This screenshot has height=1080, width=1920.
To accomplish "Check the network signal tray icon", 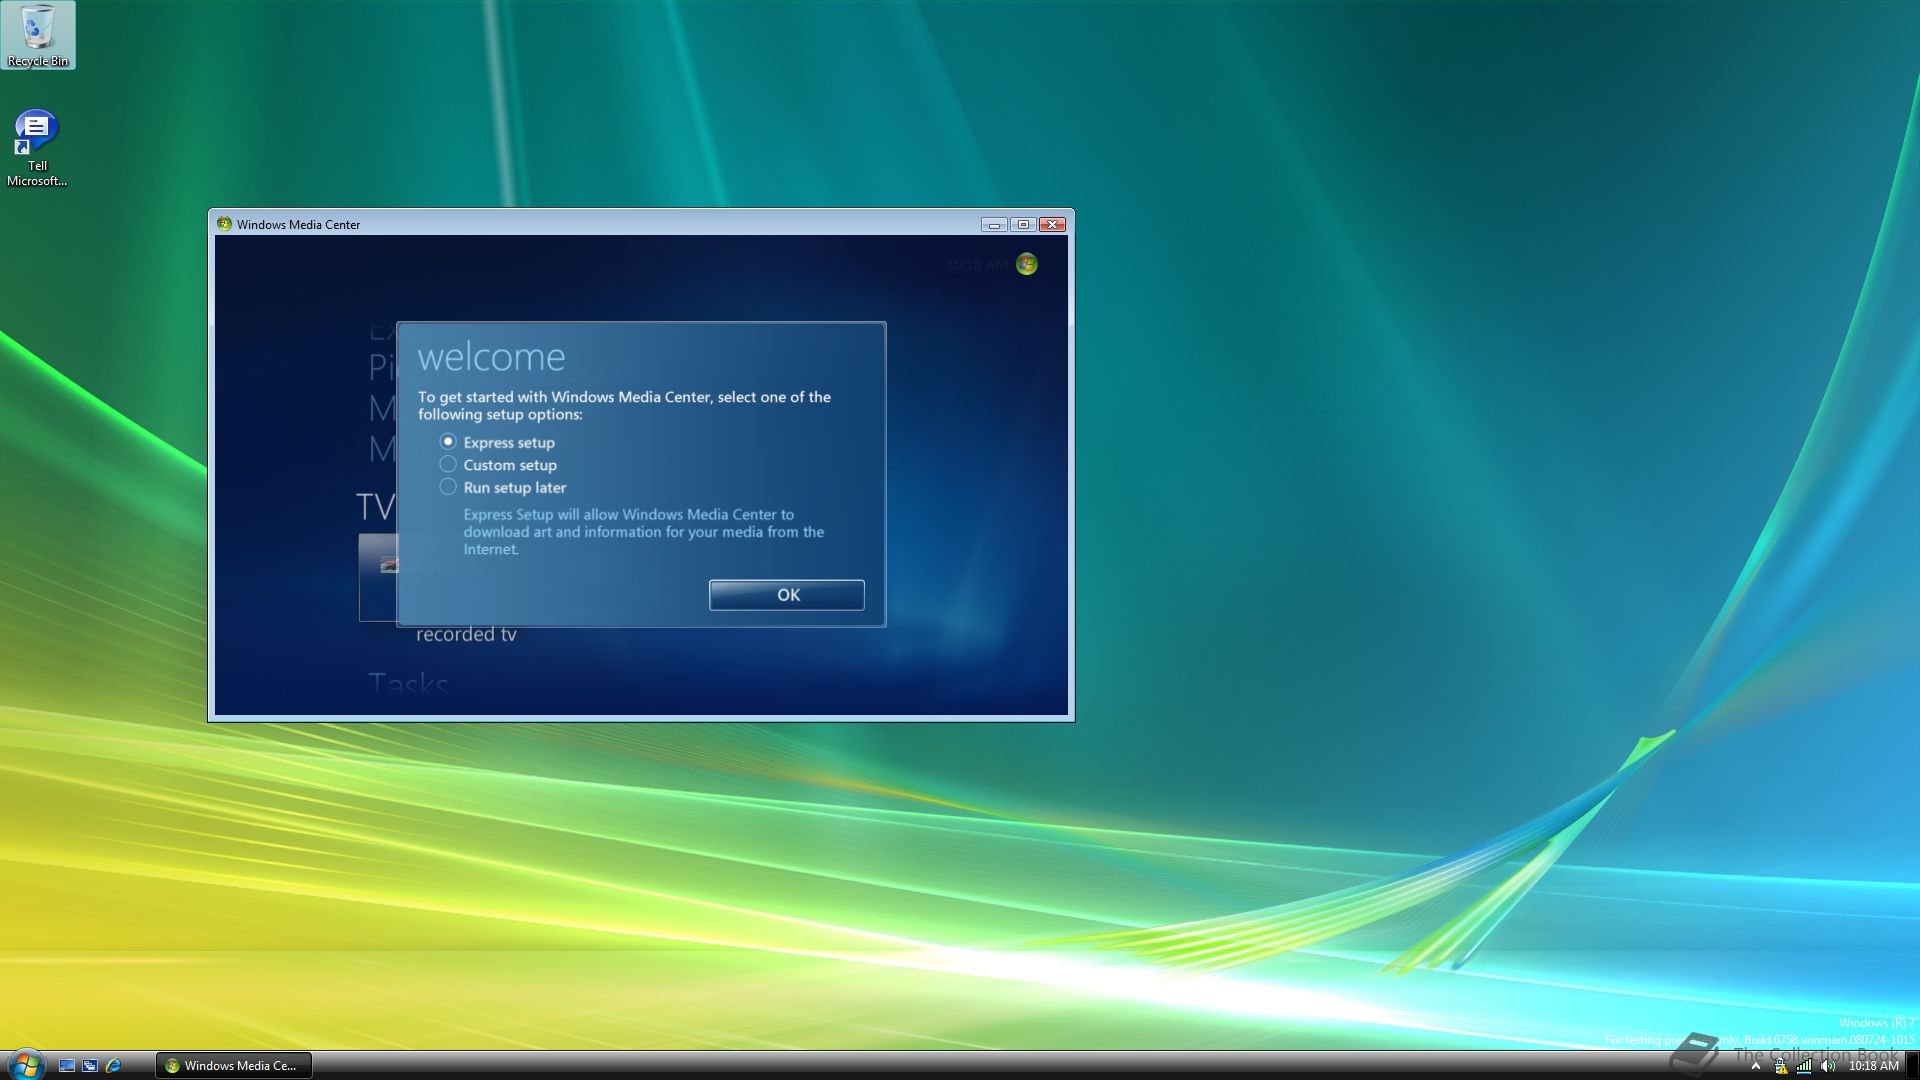I will [1804, 1066].
